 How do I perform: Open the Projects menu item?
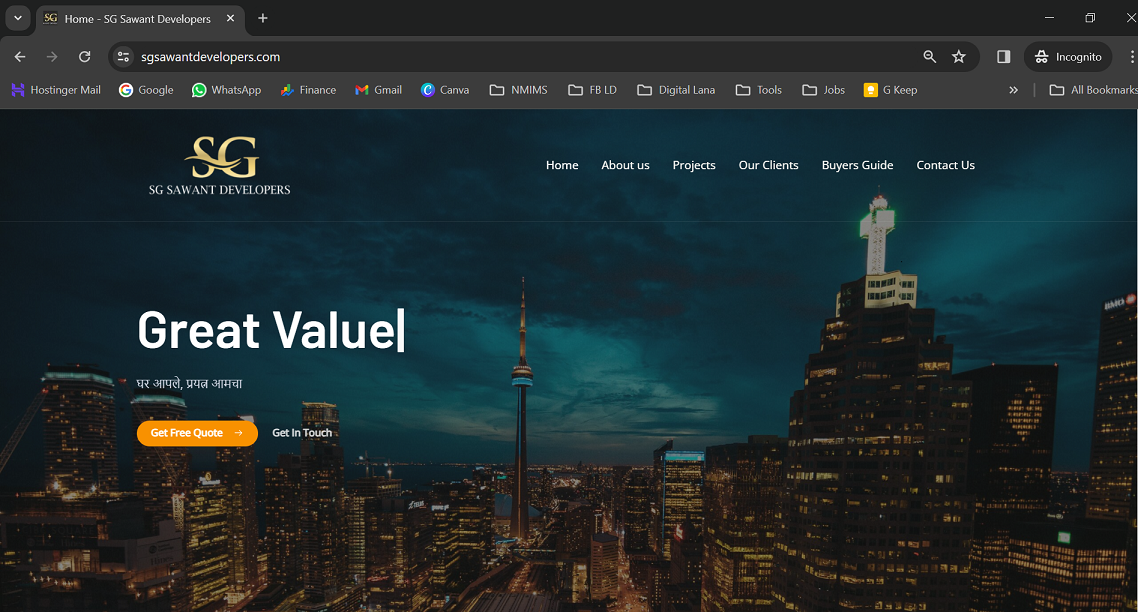(x=694, y=165)
